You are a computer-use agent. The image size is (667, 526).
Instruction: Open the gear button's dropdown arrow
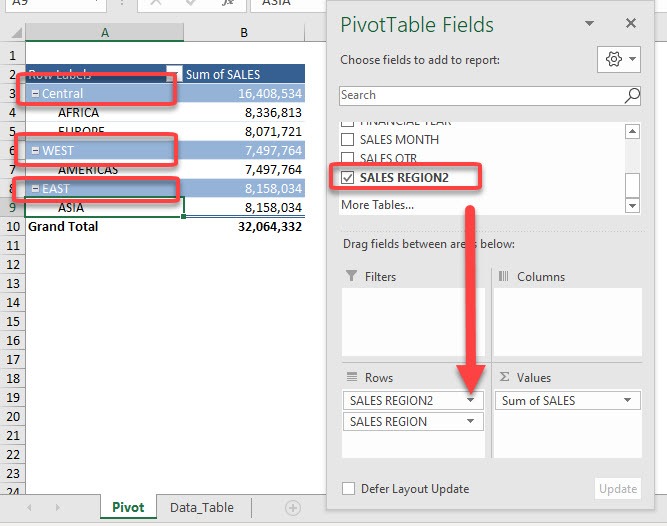tap(633, 59)
